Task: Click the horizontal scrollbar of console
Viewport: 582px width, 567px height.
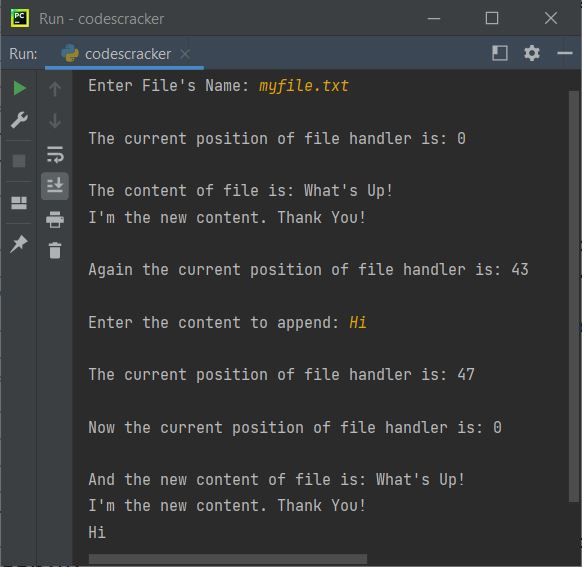Action: (228, 560)
